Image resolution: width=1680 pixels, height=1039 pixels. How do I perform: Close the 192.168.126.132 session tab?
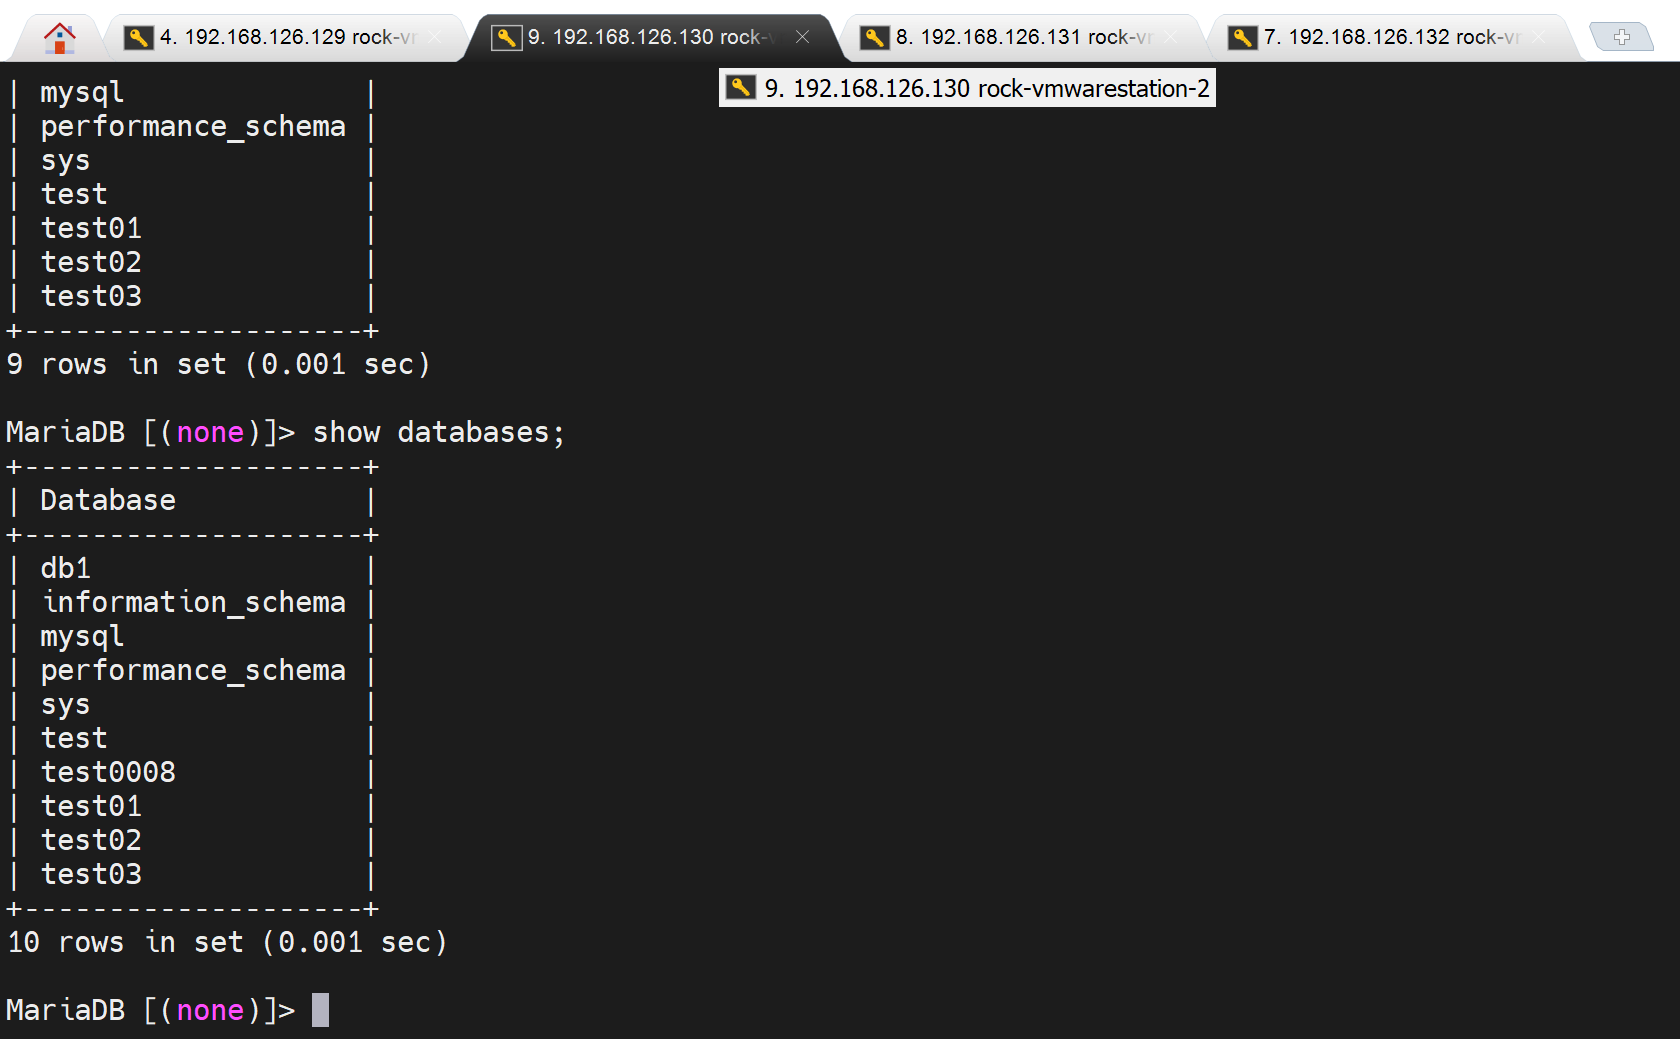pos(1538,37)
